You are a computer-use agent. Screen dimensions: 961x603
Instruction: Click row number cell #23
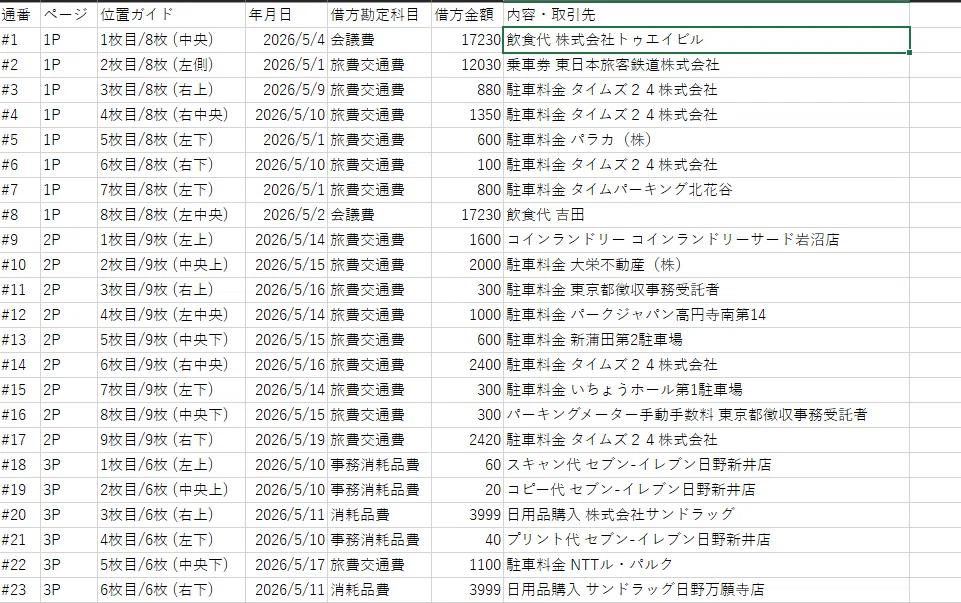(20, 590)
